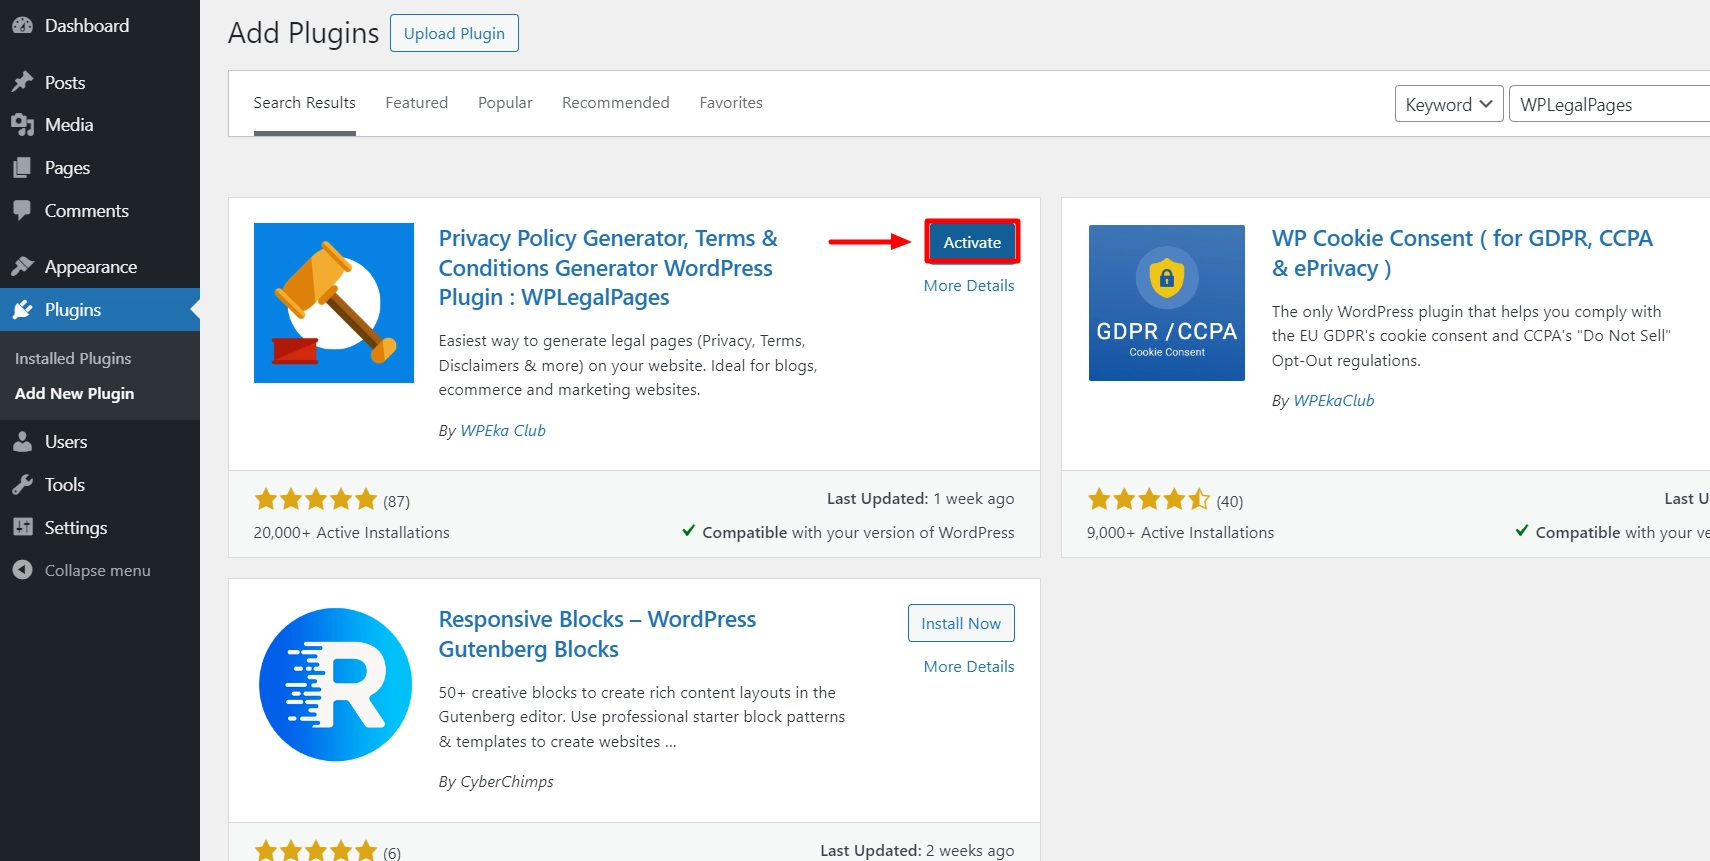Click the Posts pushpin icon

[22, 82]
